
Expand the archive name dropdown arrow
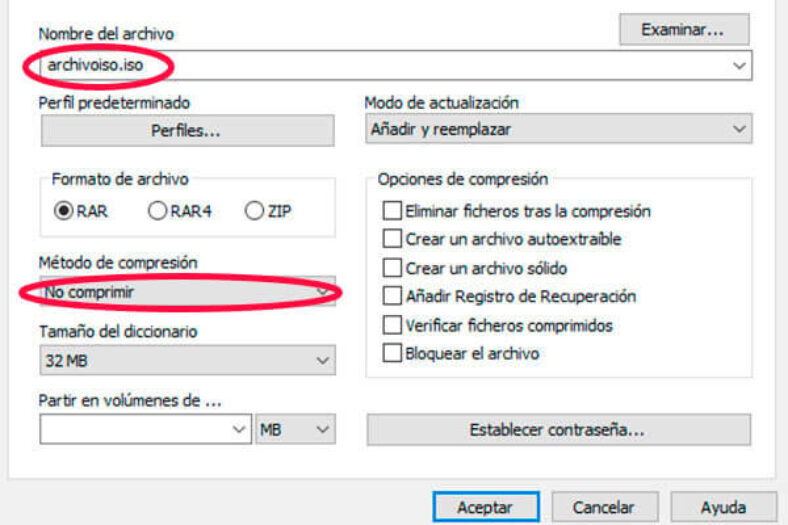pos(739,65)
